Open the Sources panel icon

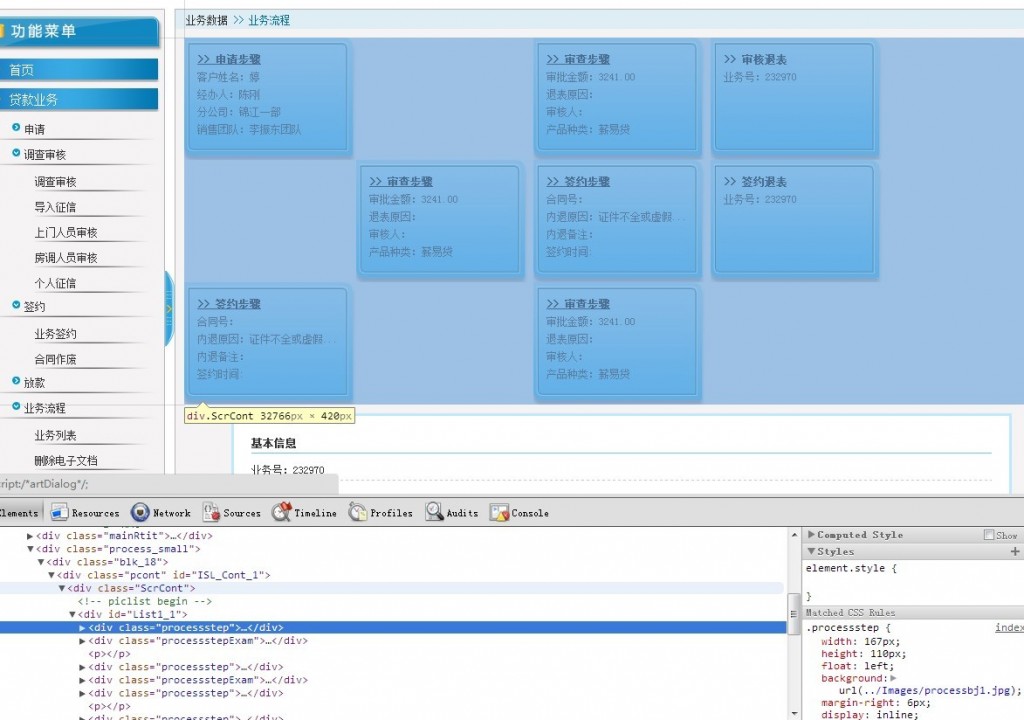(211, 512)
